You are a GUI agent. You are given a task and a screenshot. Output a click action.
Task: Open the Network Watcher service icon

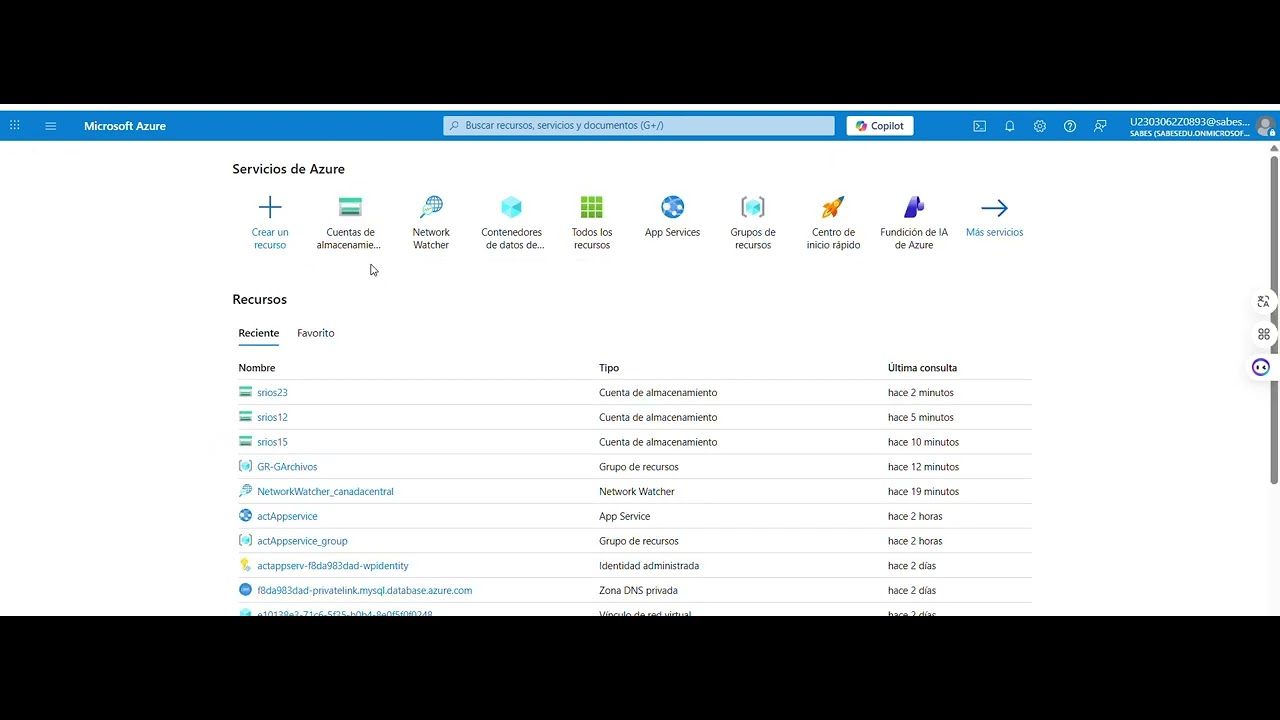pos(431,207)
